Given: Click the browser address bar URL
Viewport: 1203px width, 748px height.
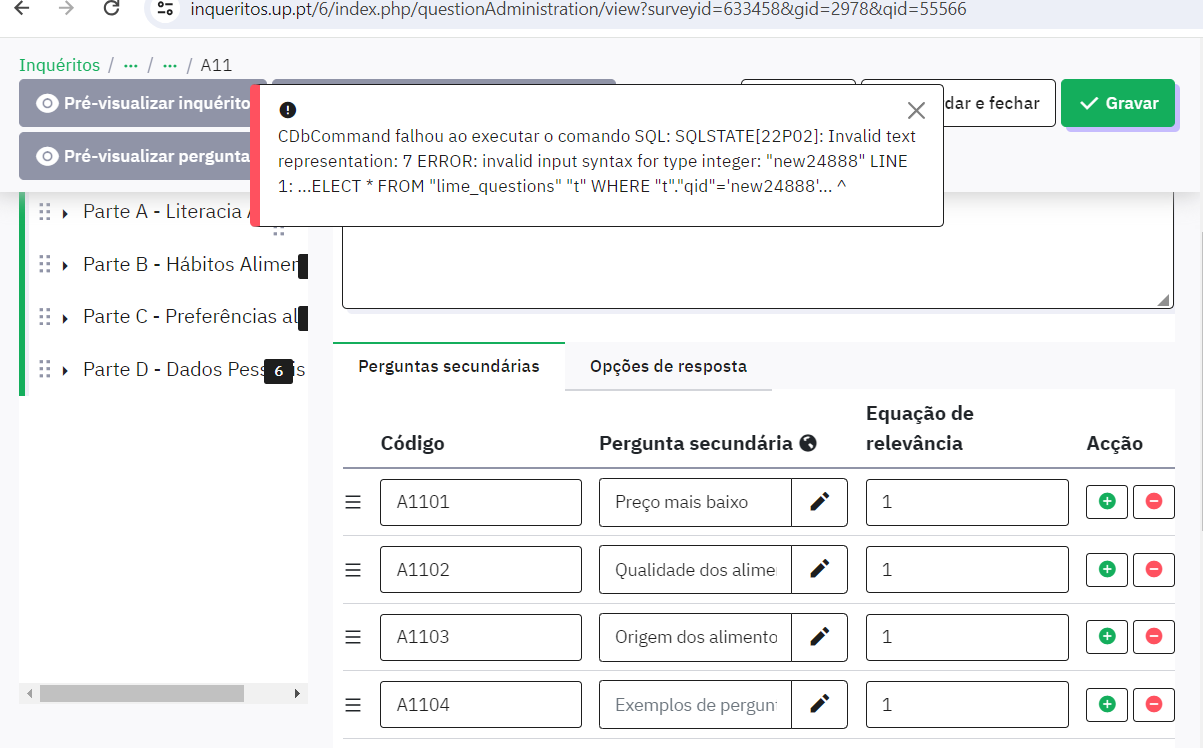Looking at the screenshot, I should click(x=579, y=9).
